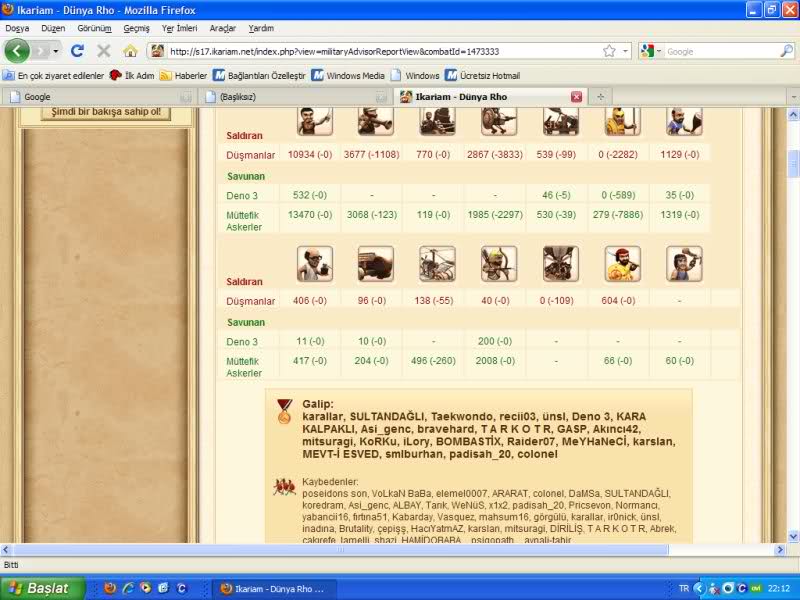Reload the page with the refresh icon
This screenshot has width=800, height=600.
[77, 50]
